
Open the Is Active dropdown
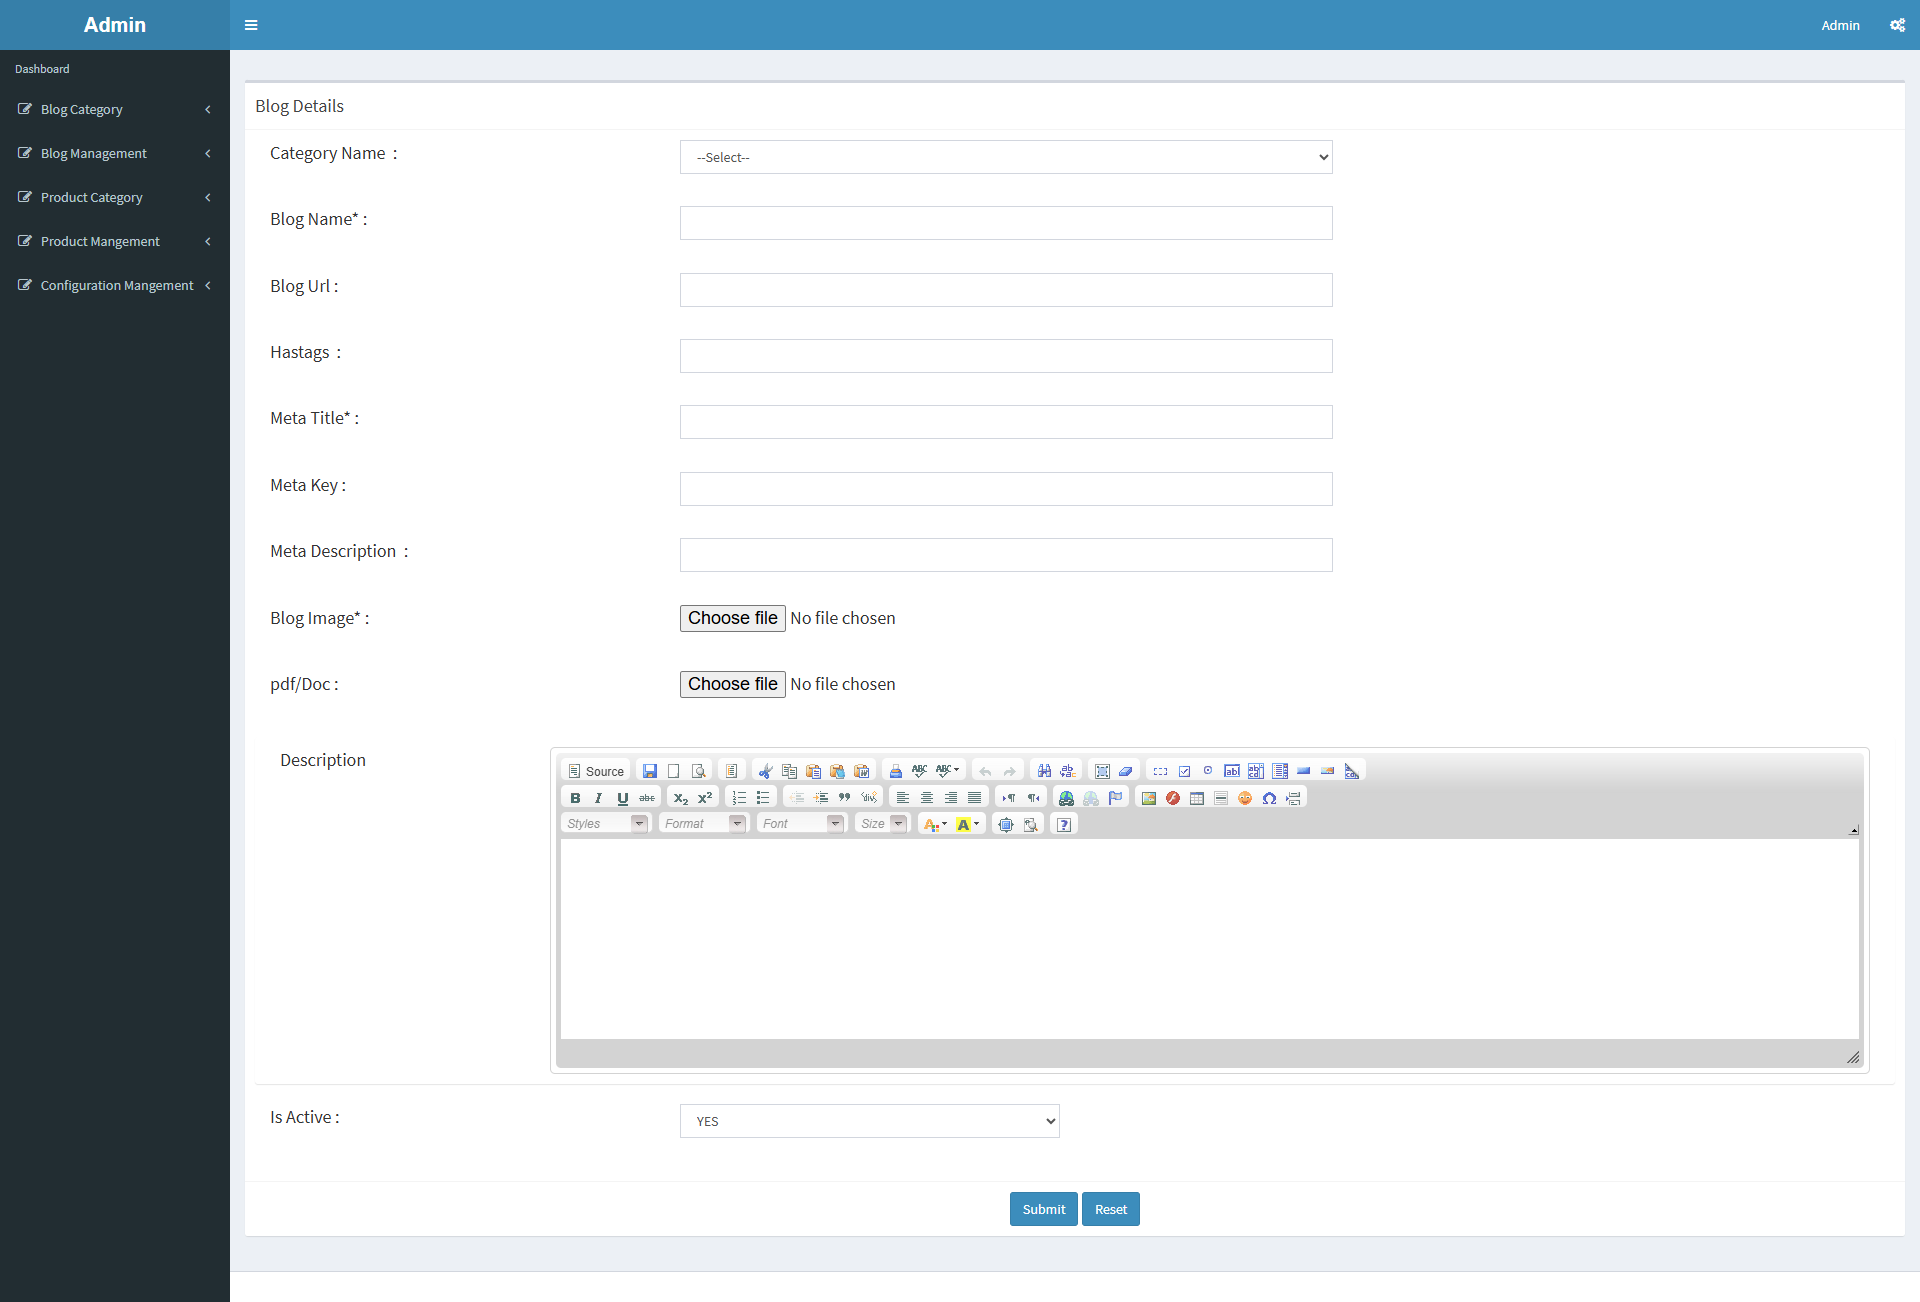869,1121
